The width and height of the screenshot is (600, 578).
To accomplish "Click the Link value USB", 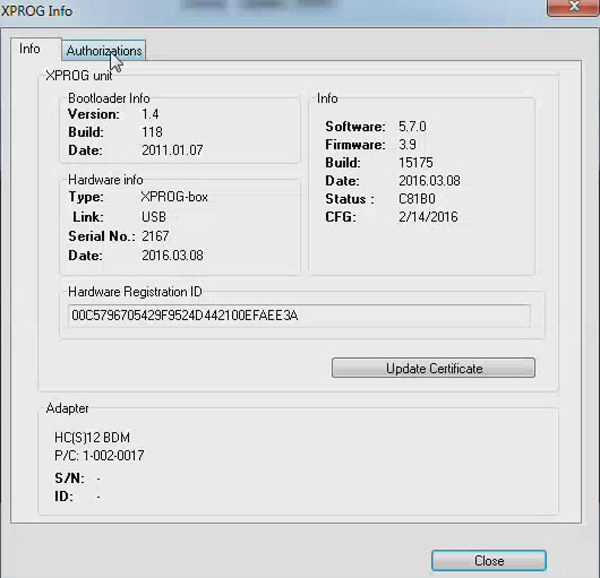I will (154, 217).
